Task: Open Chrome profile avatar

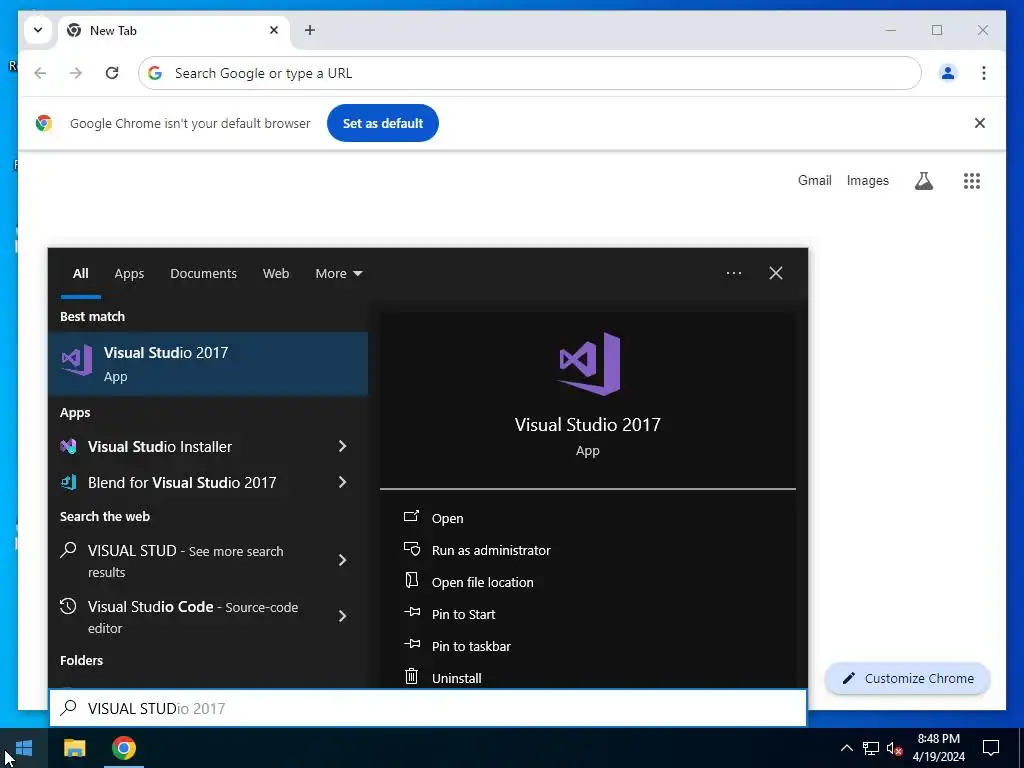Action: [x=948, y=73]
